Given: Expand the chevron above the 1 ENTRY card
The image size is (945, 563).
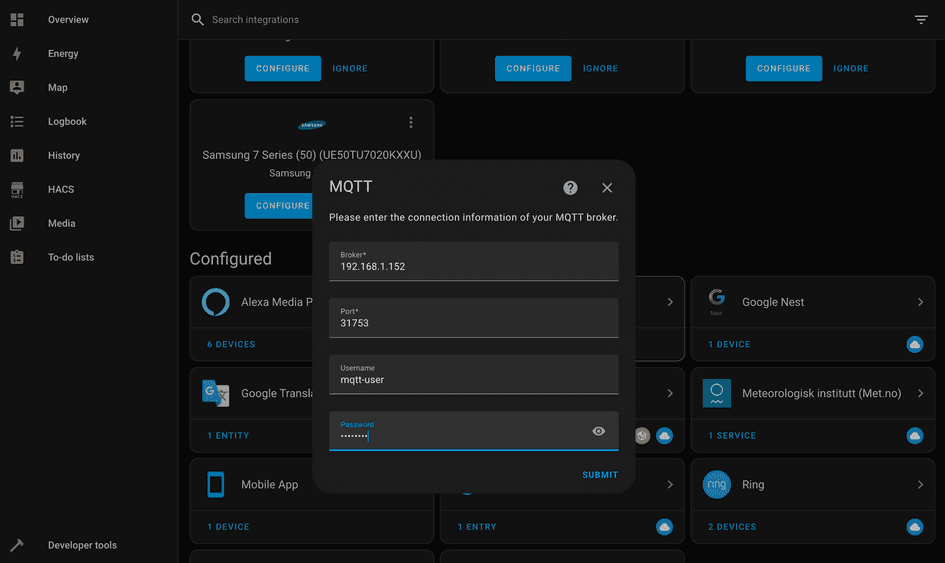Looking at the screenshot, I should point(670,485).
